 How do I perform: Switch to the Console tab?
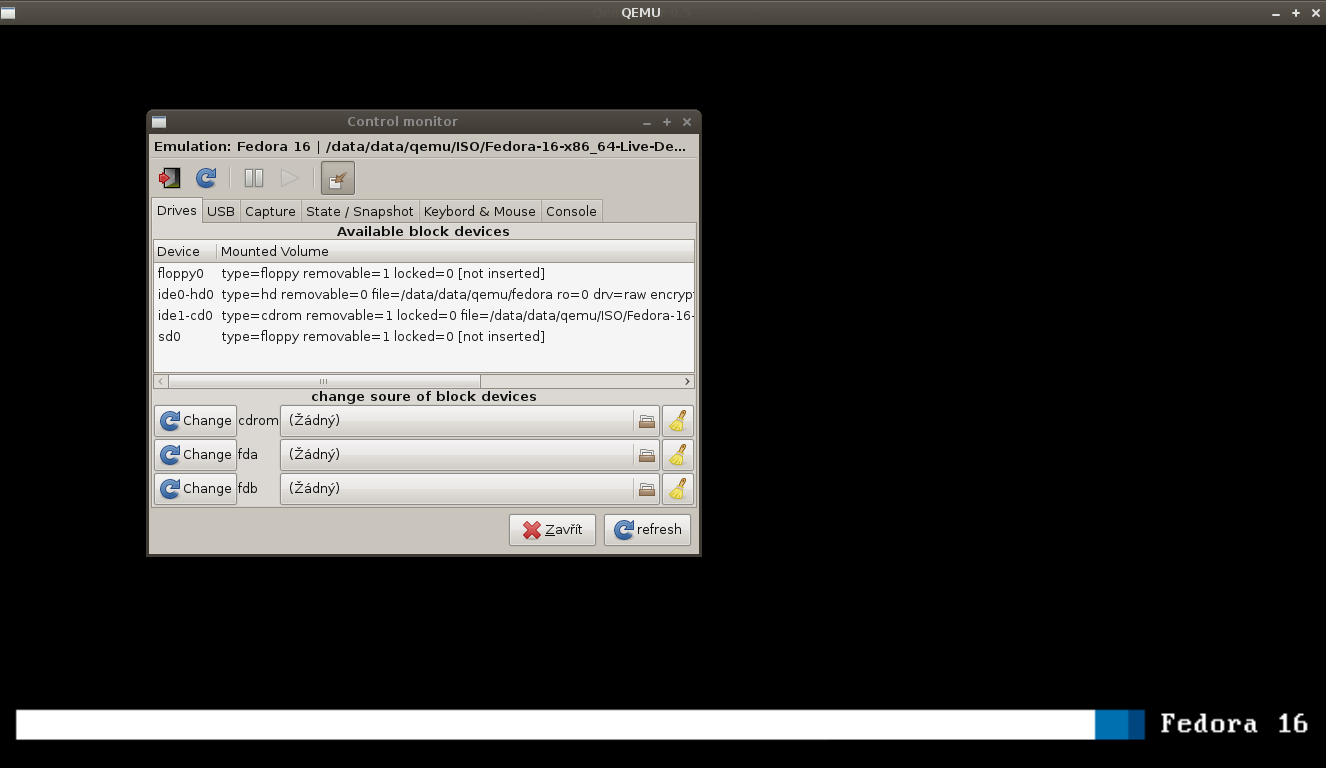click(572, 211)
